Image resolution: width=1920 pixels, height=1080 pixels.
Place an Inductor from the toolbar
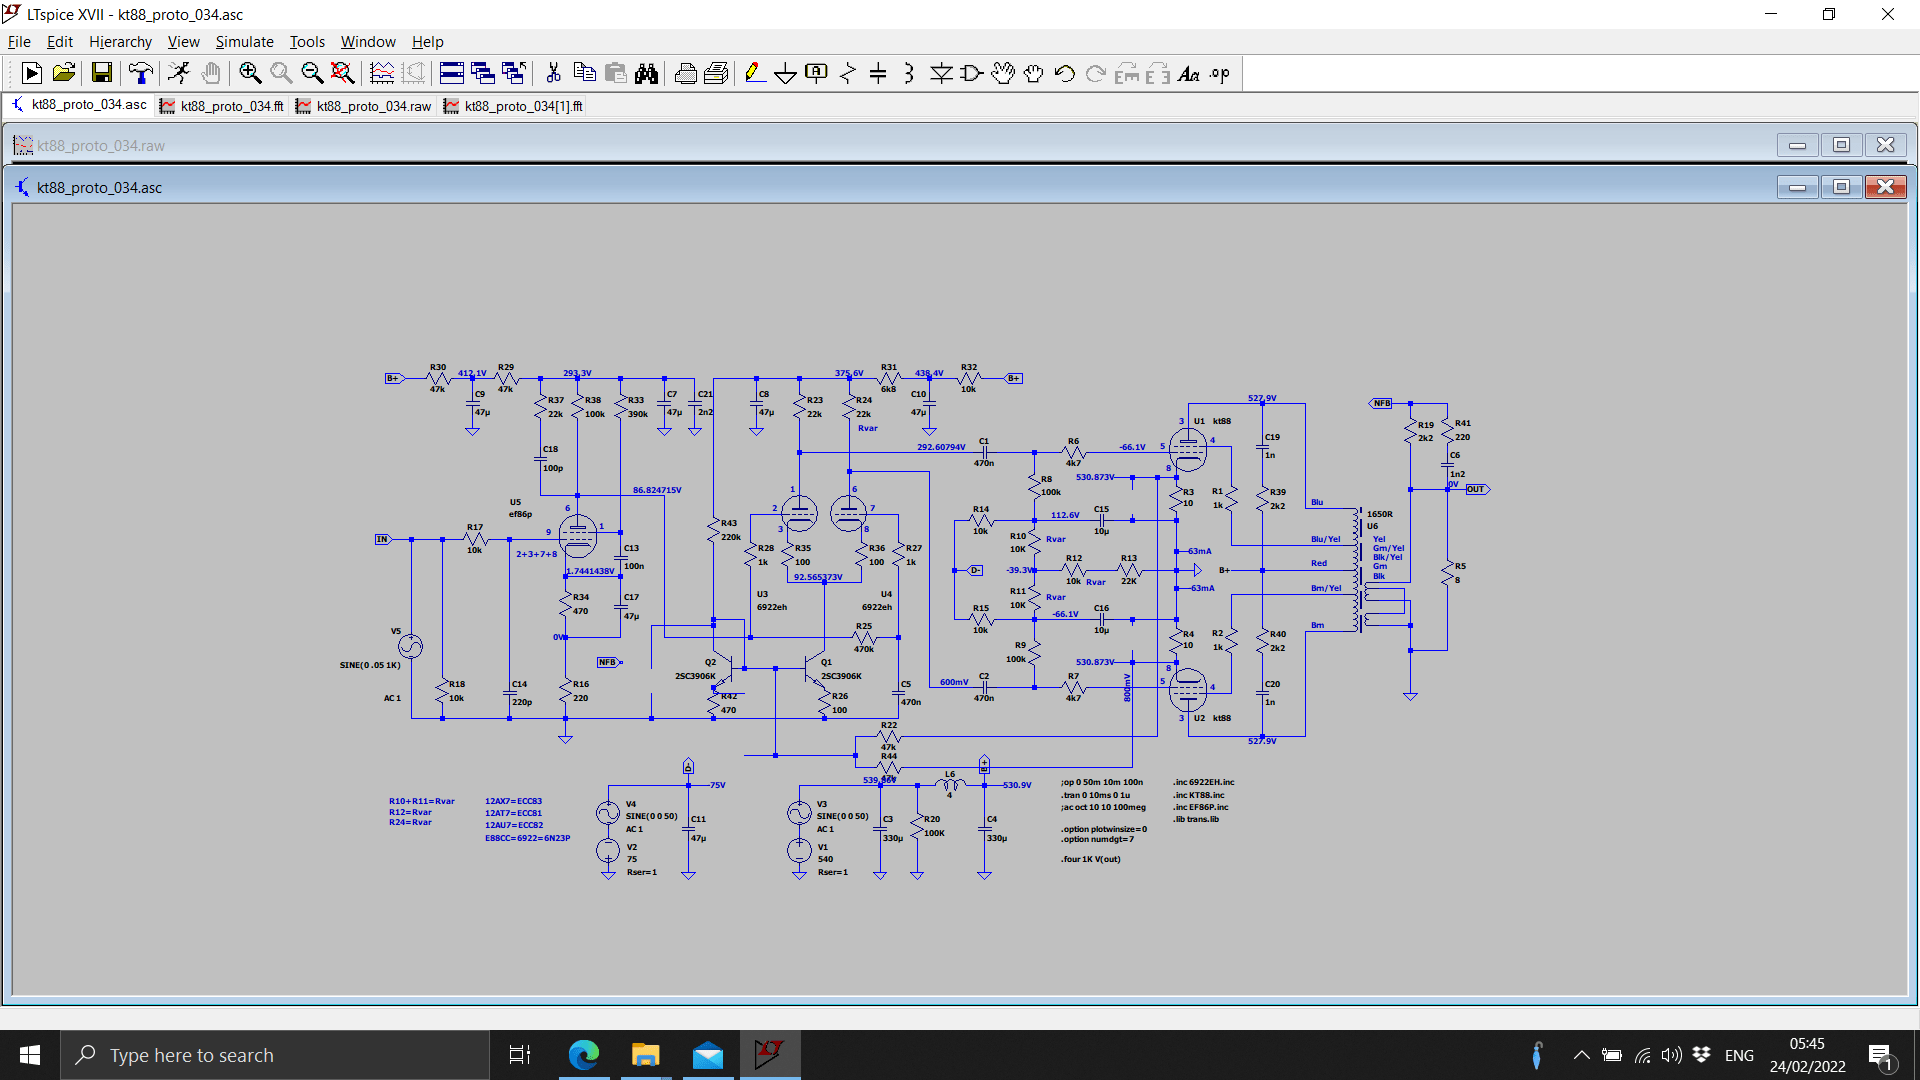[909, 73]
